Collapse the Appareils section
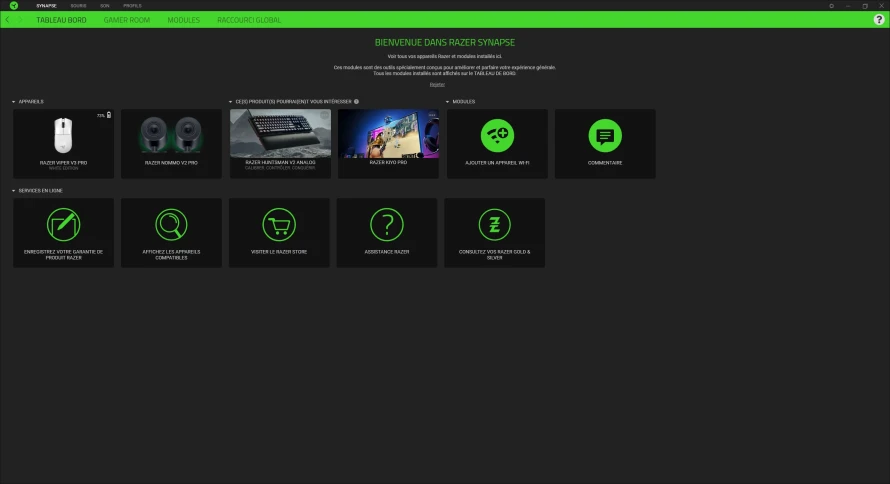This screenshot has height=484, width=890. pos(14,102)
